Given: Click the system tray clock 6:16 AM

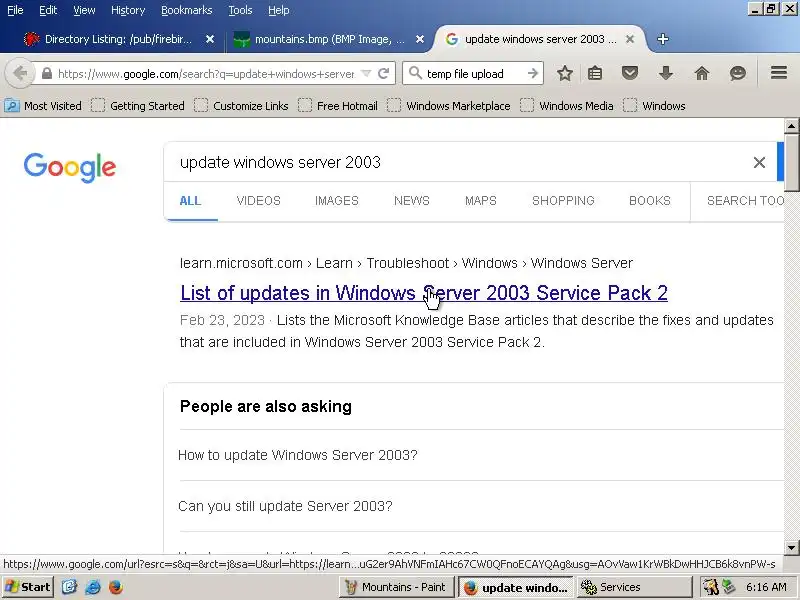Looking at the screenshot, I should (x=766, y=587).
